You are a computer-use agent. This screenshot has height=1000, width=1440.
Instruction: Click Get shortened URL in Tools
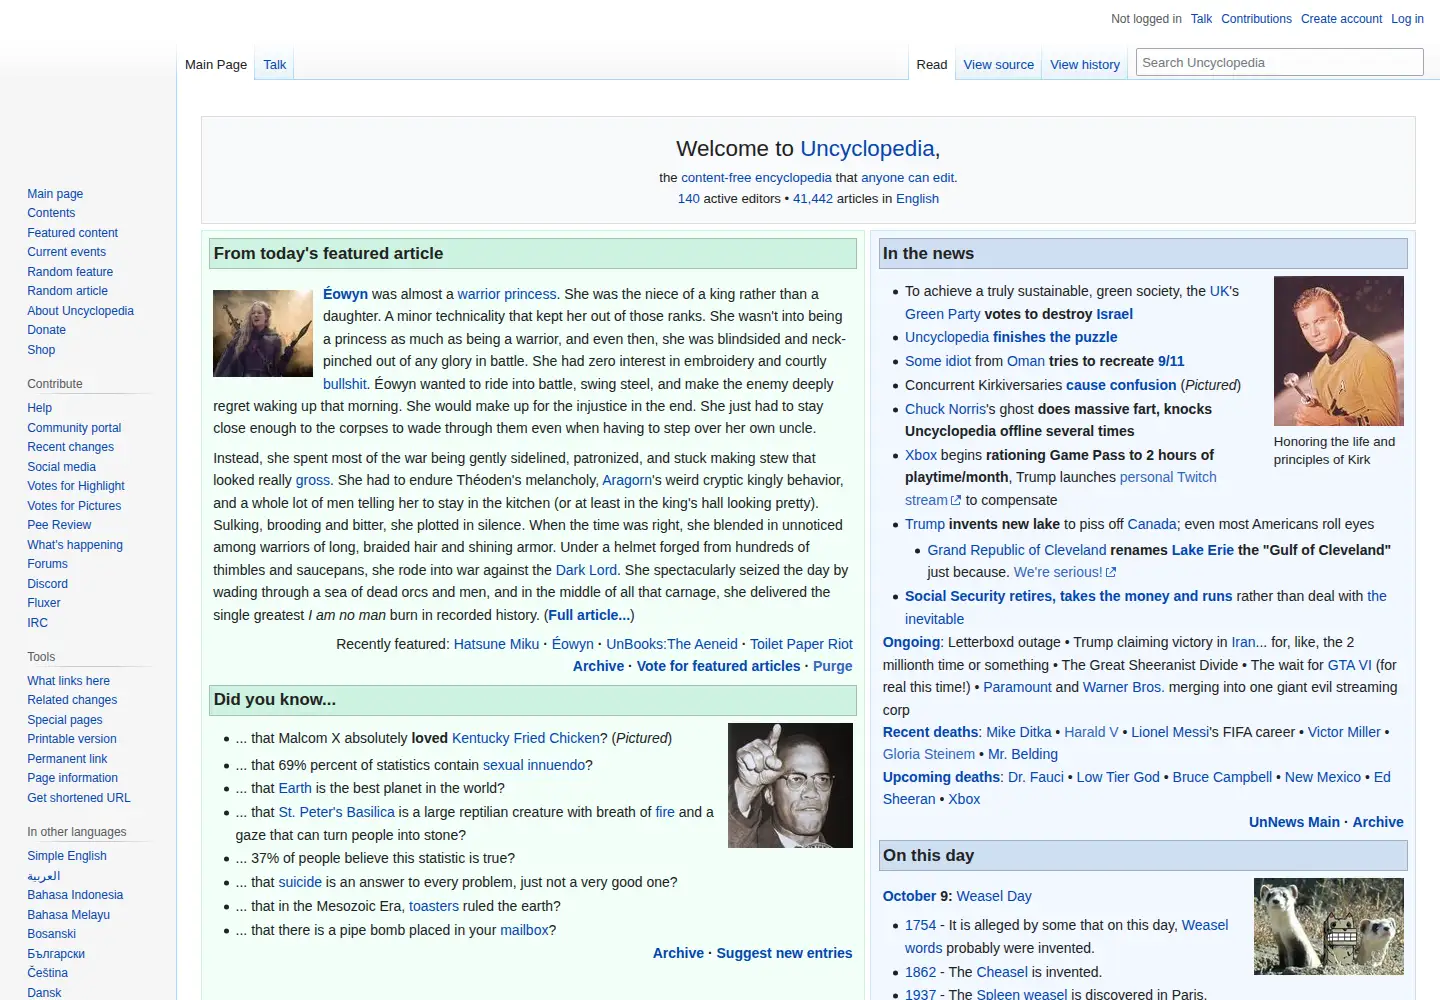(79, 798)
